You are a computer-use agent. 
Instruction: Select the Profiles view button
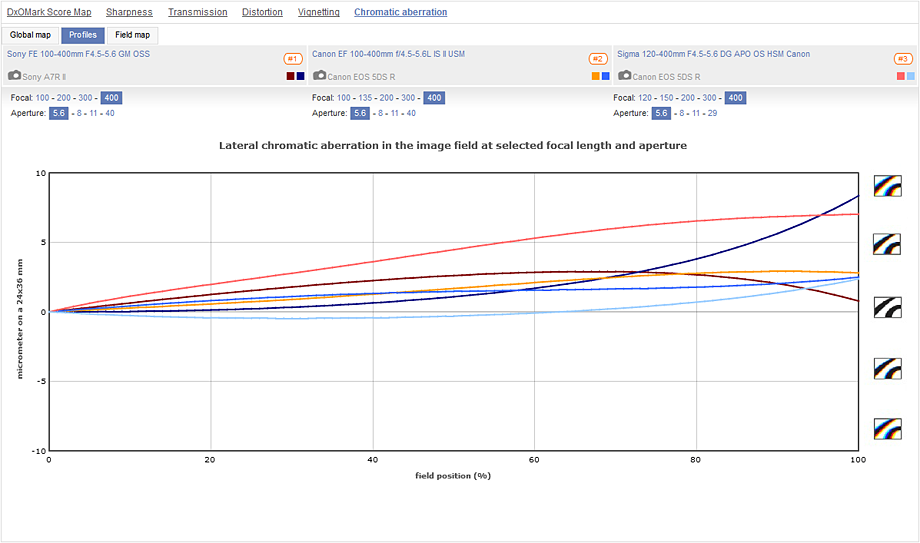(83, 35)
